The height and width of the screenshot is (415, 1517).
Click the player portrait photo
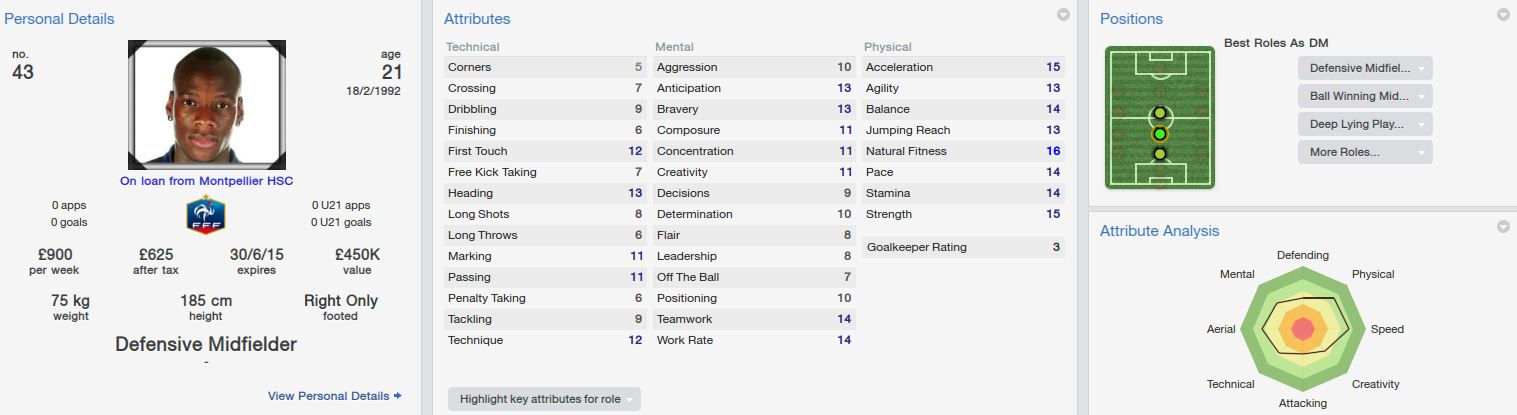tap(207, 105)
